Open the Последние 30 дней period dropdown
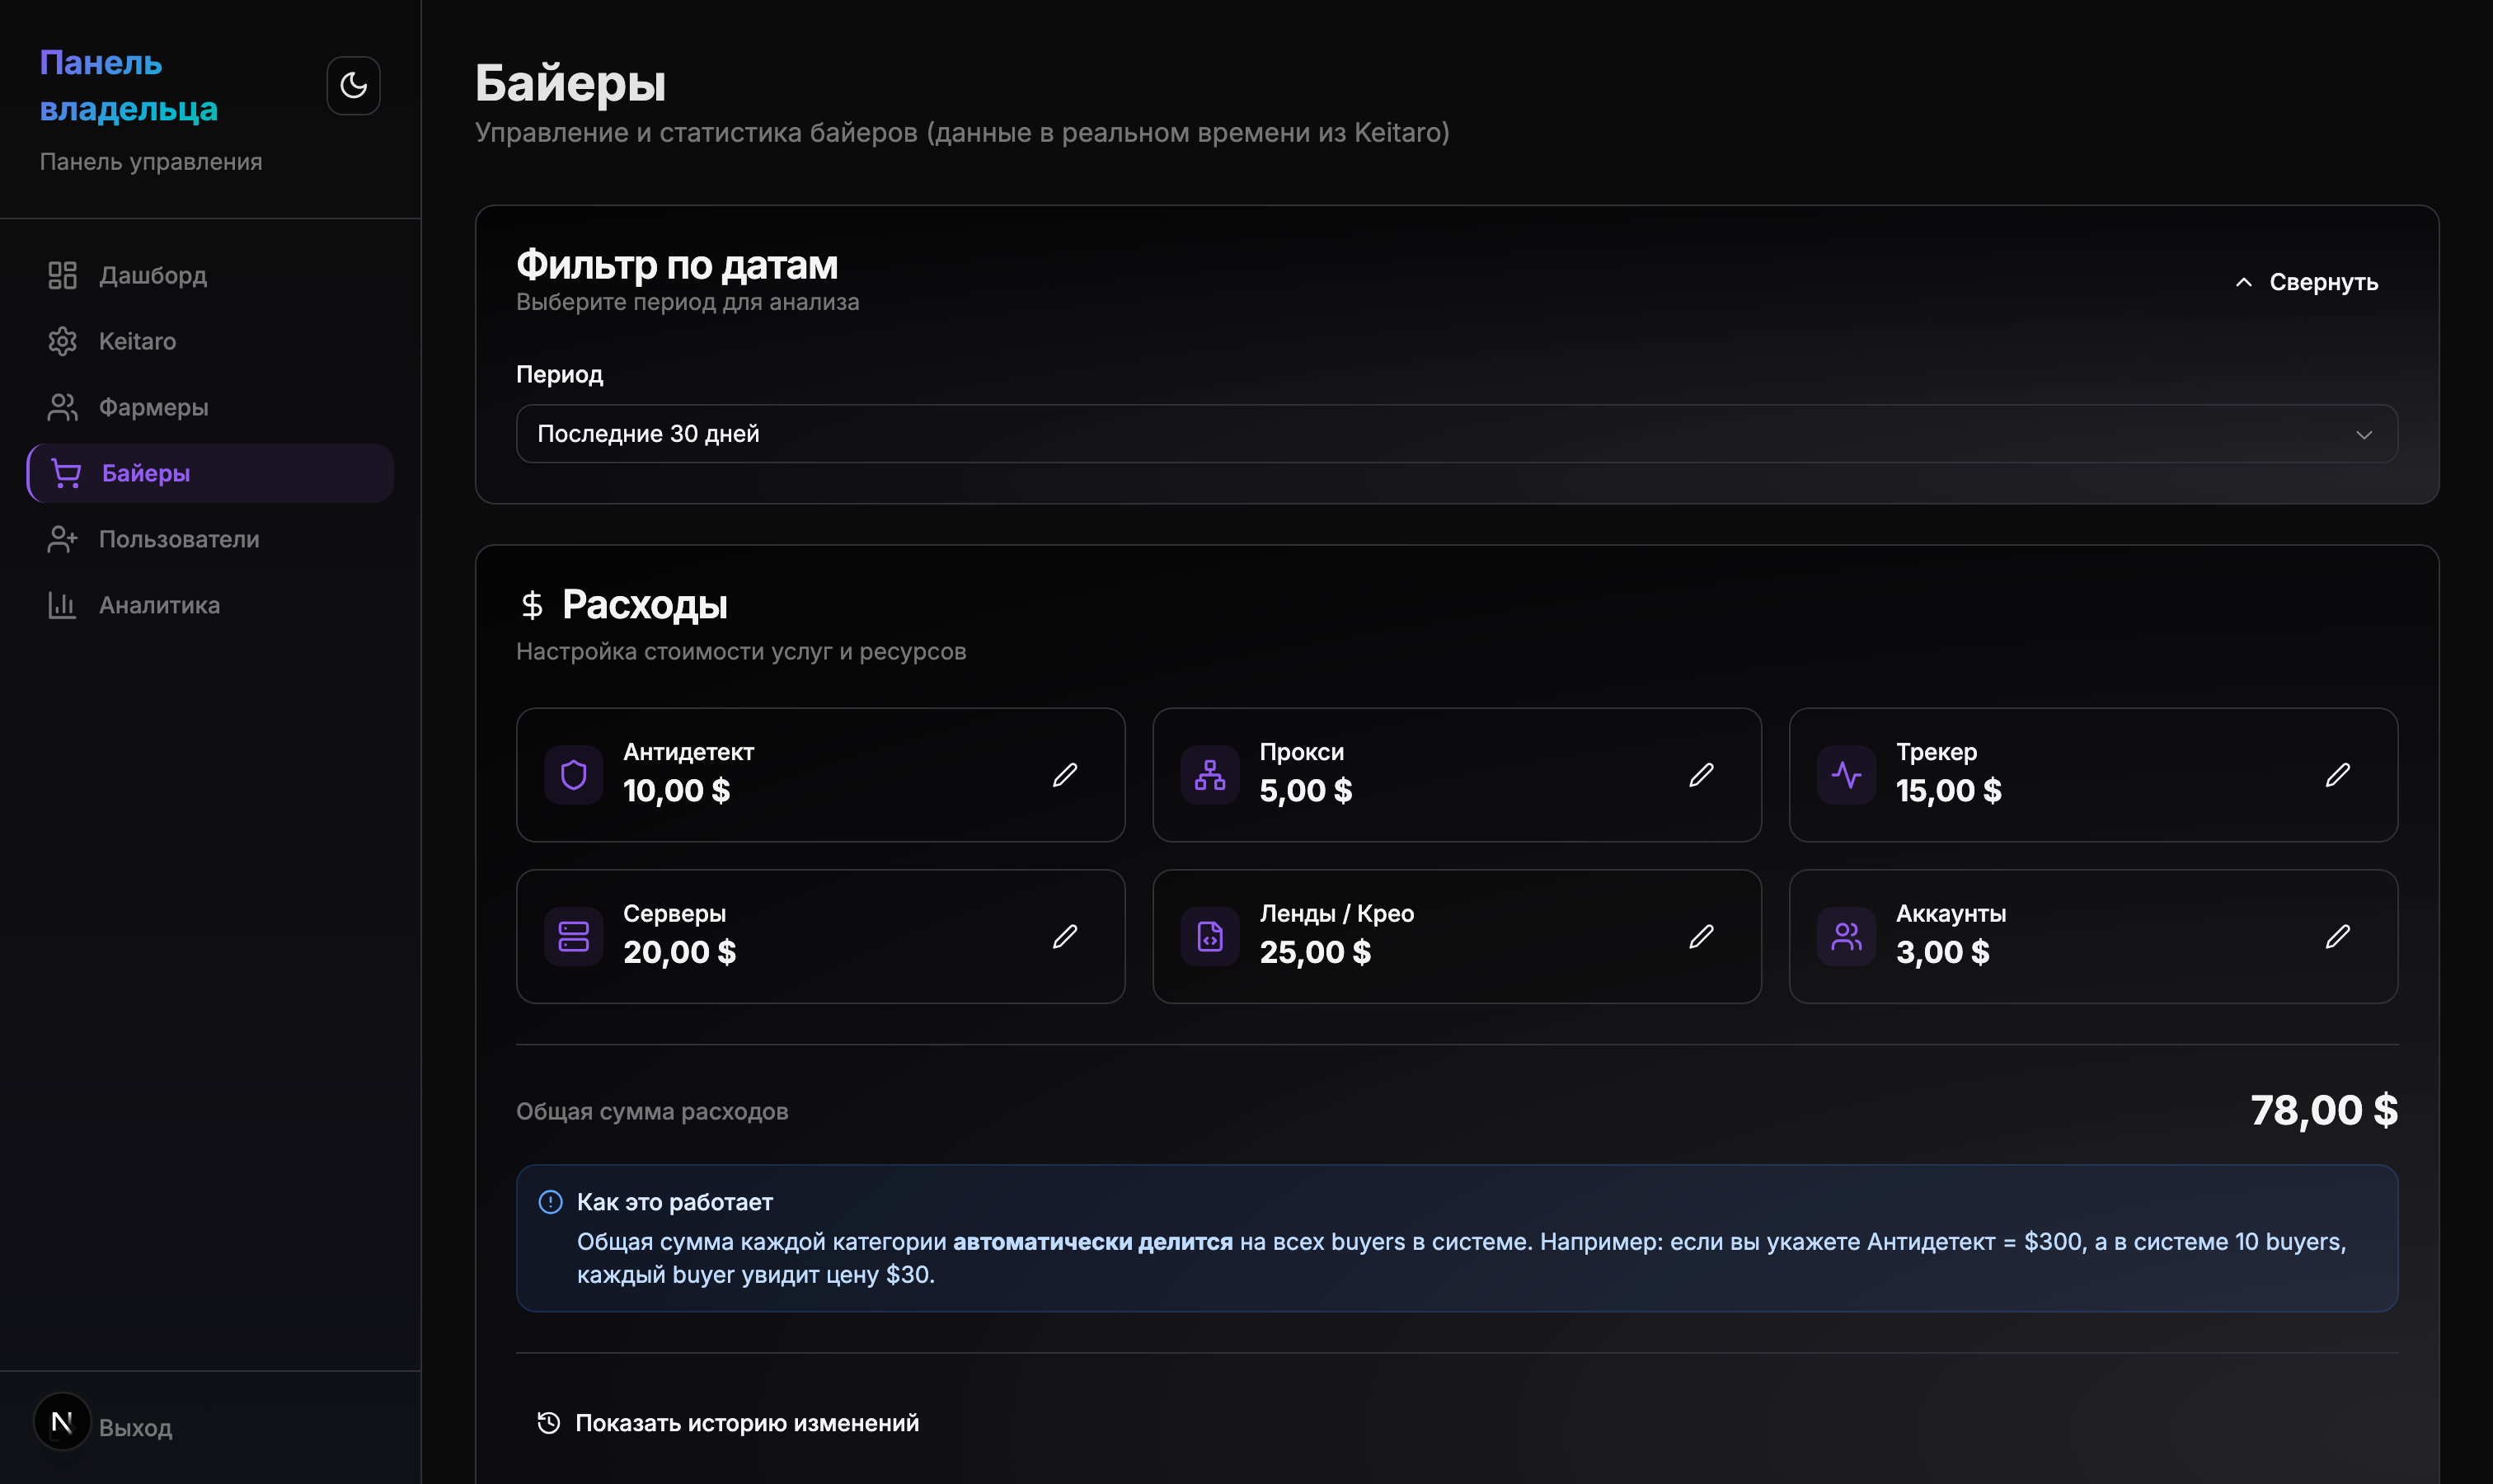The height and width of the screenshot is (1484, 2493). click(1456, 434)
